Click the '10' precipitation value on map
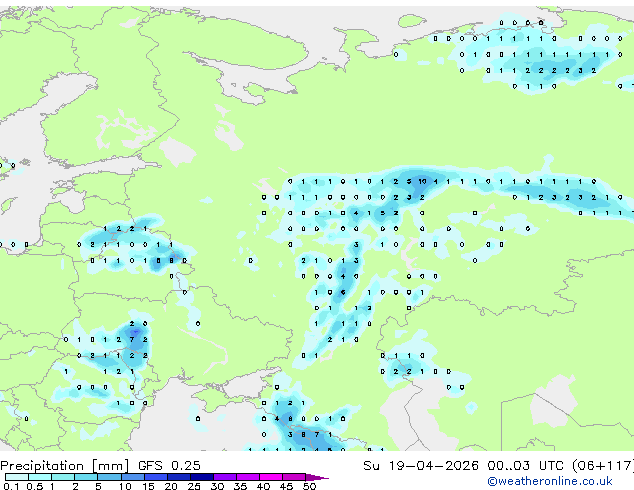 coord(422,182)
